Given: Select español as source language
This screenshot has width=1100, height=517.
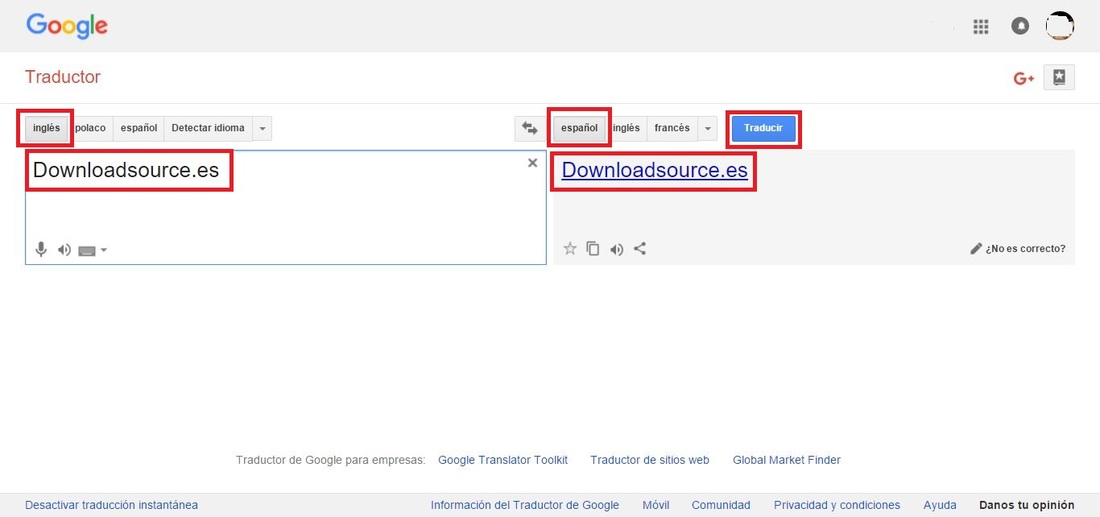Looking at the screenshot, I should tap(138, 128).
